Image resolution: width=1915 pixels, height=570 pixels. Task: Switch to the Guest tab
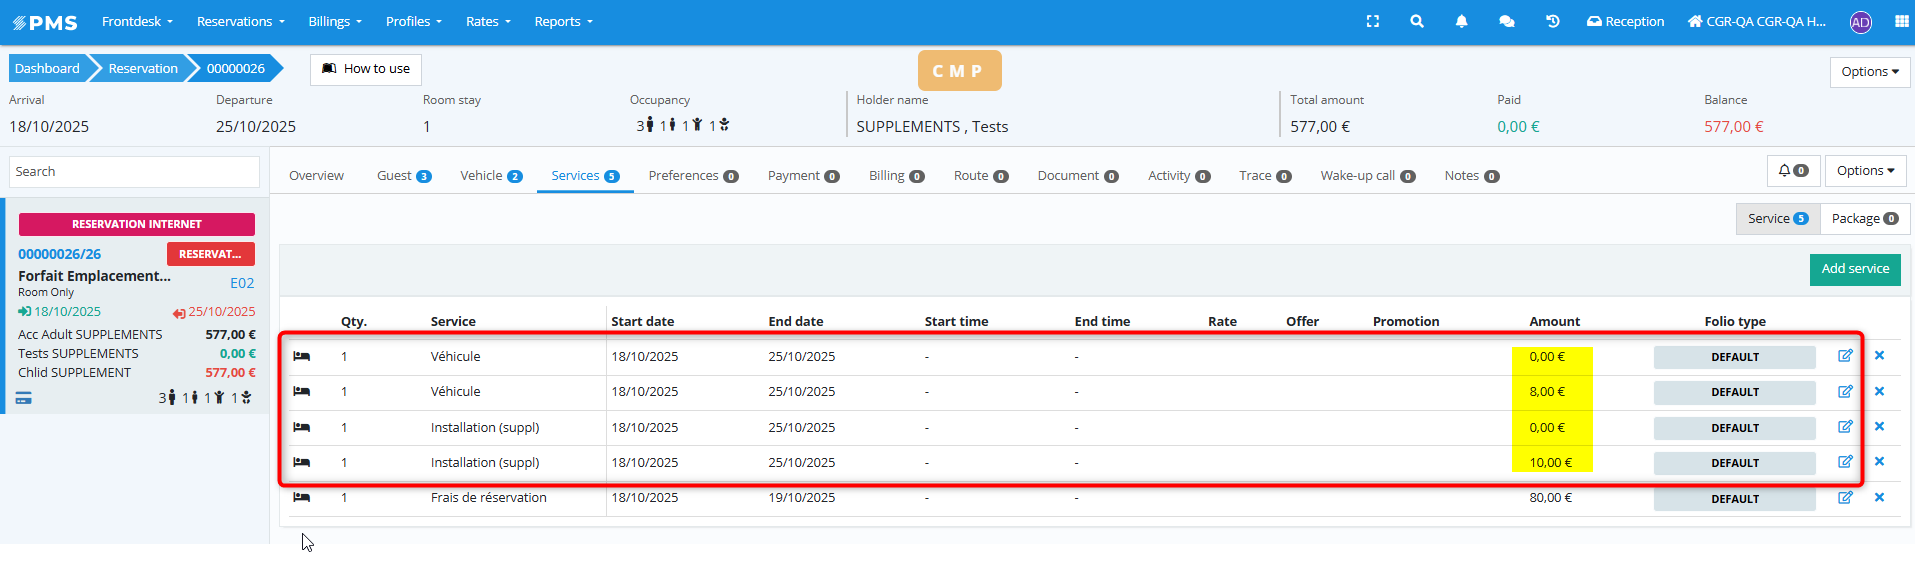(x=403, y=176)
